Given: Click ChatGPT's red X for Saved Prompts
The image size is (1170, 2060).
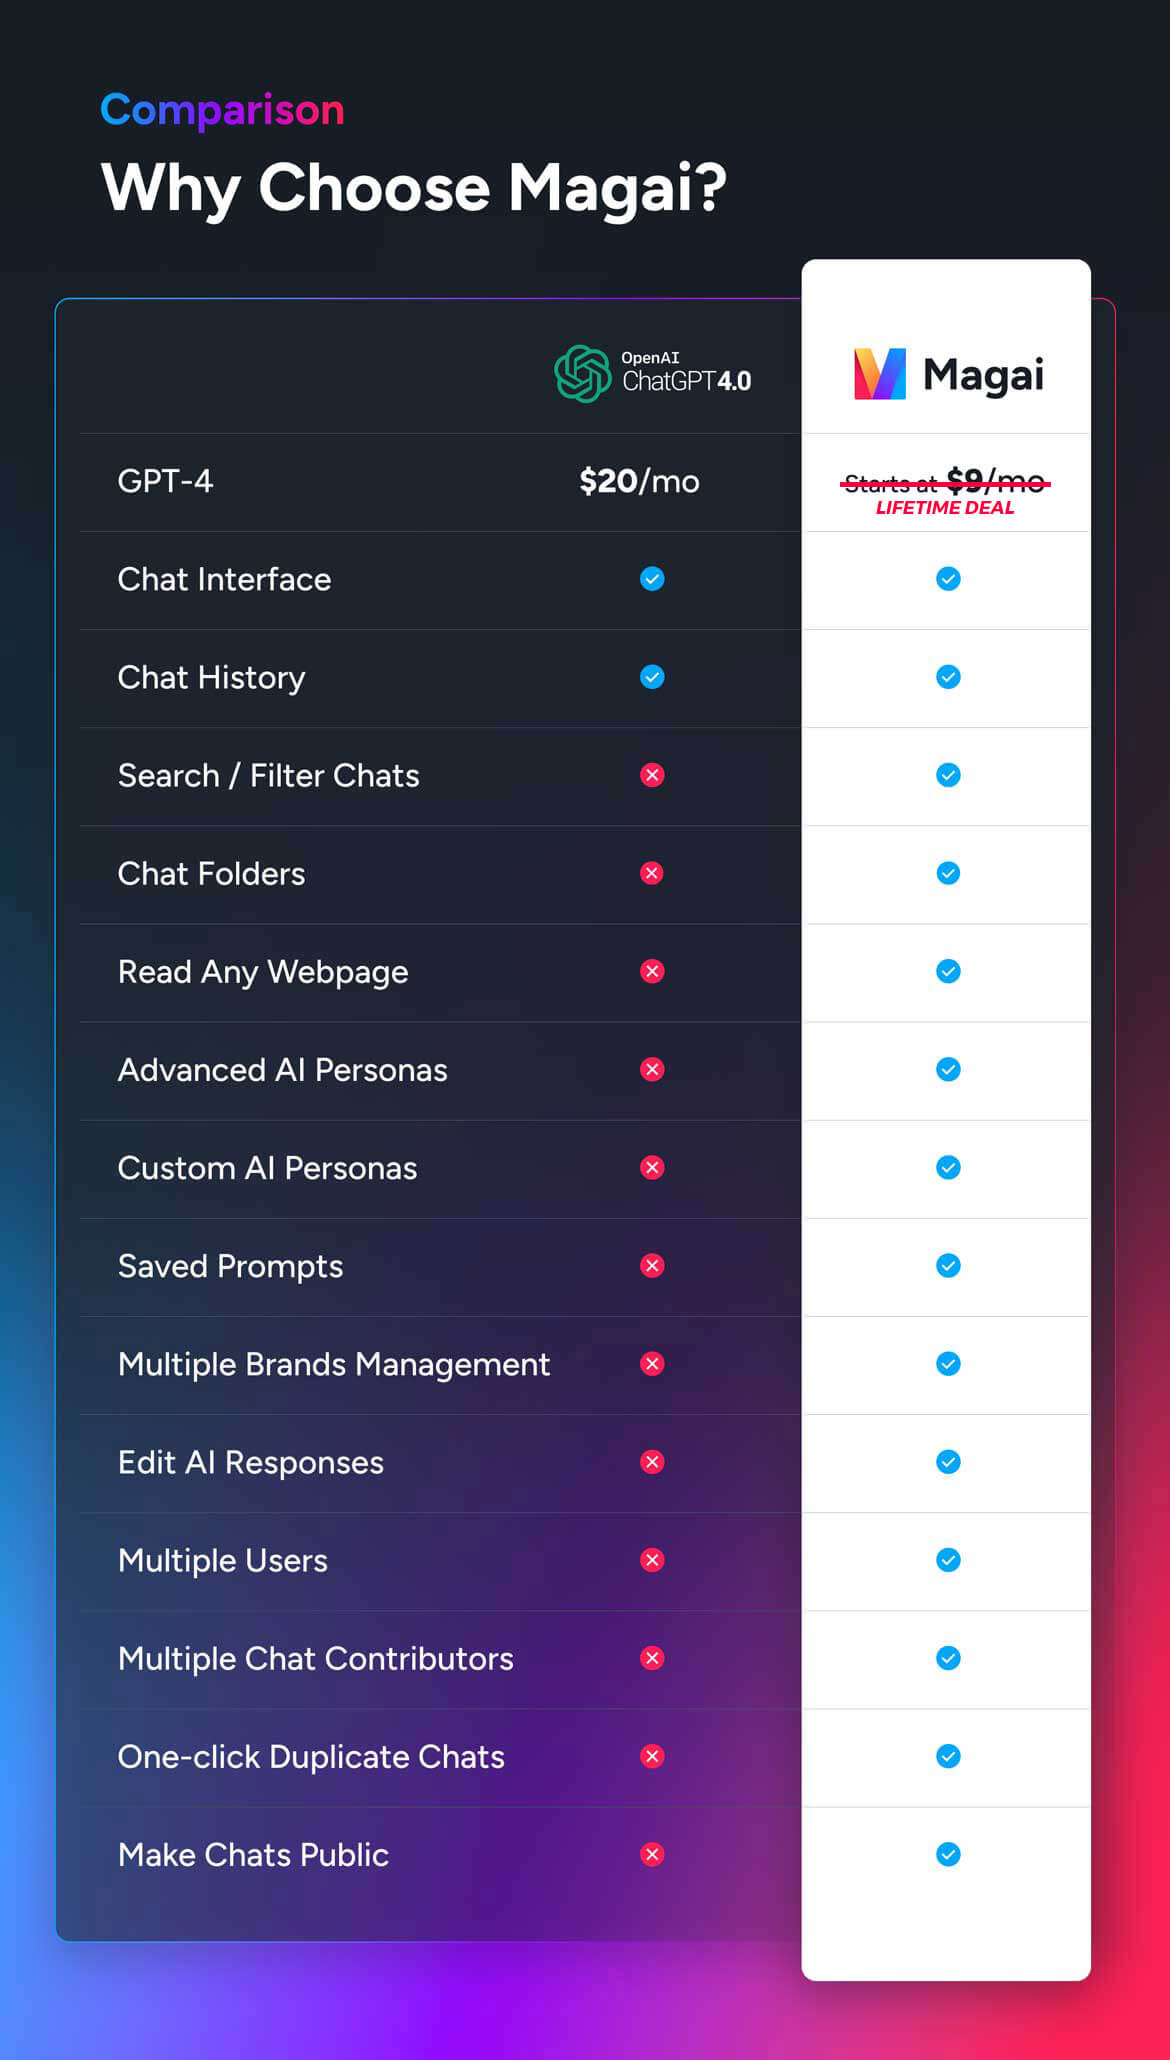Looking at the screenshot, I should (x=652, y=1266).
